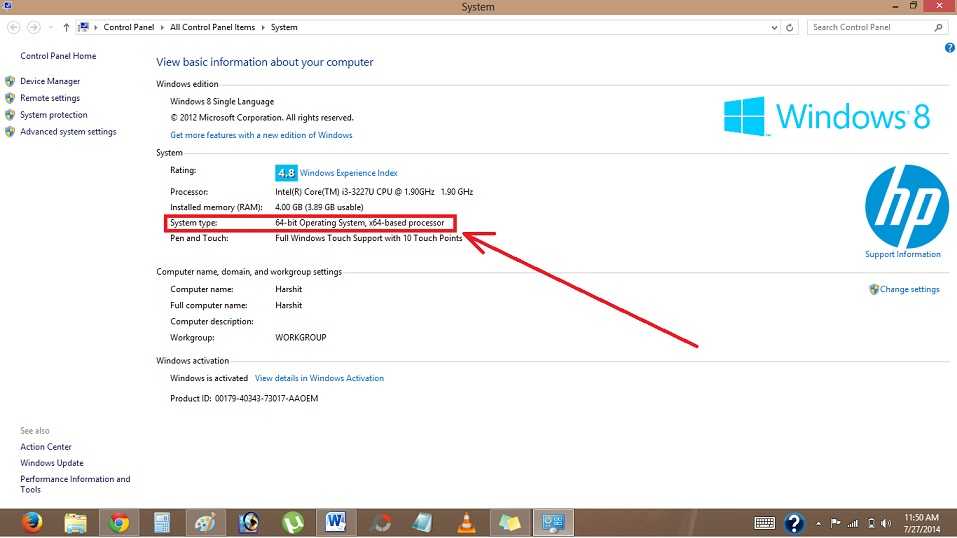This screenshot has width=957, height=538.
Task: Click the 64-bit Operating System value
Action: tap(359, 223)
